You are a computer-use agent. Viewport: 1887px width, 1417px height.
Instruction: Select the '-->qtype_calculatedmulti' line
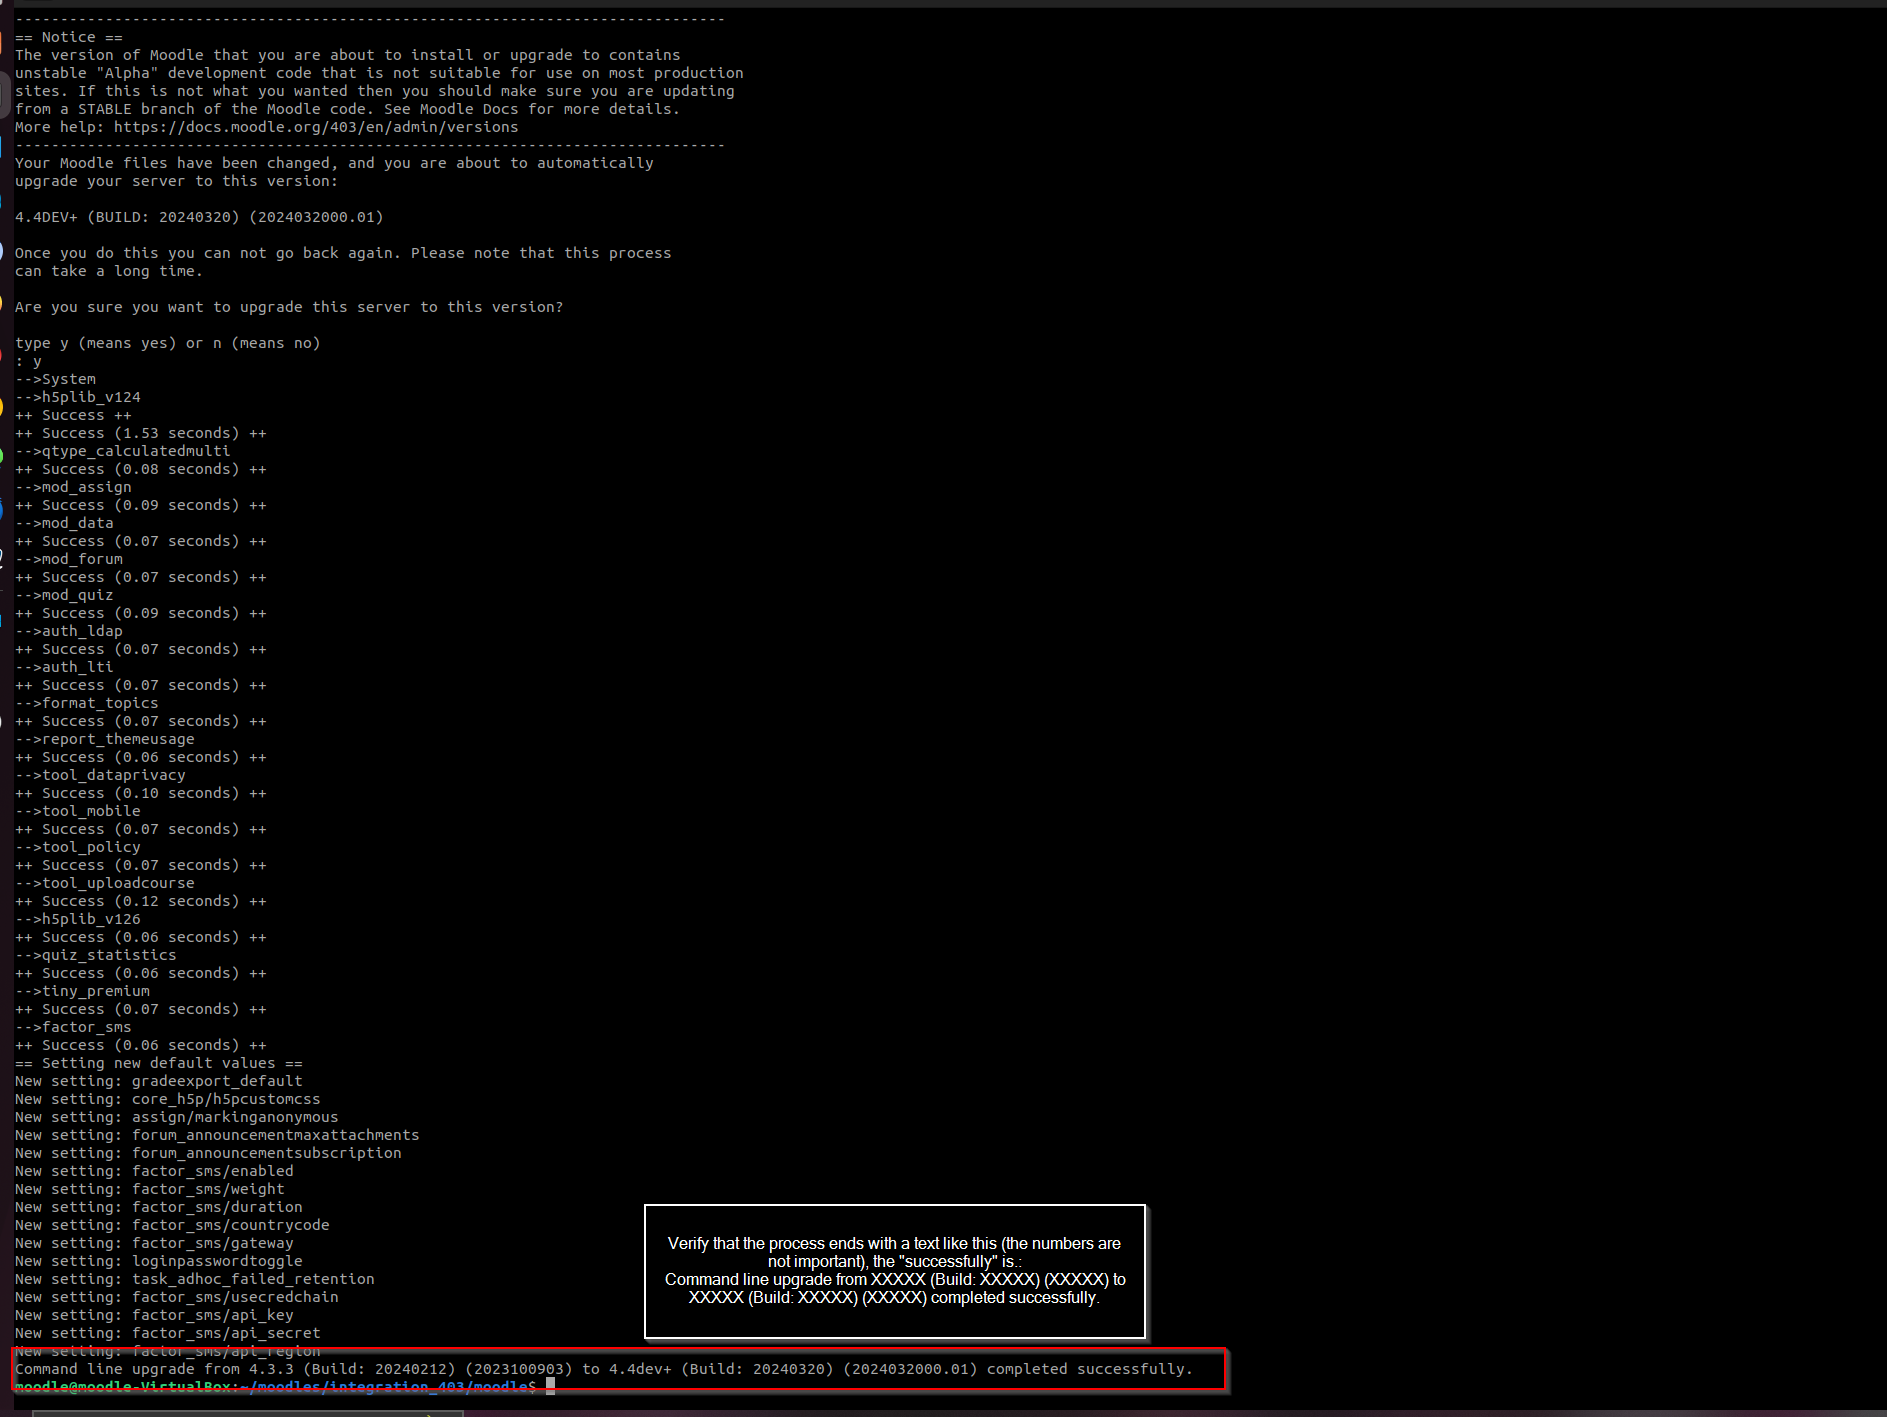pyautogui.click(x=123, y=451)
